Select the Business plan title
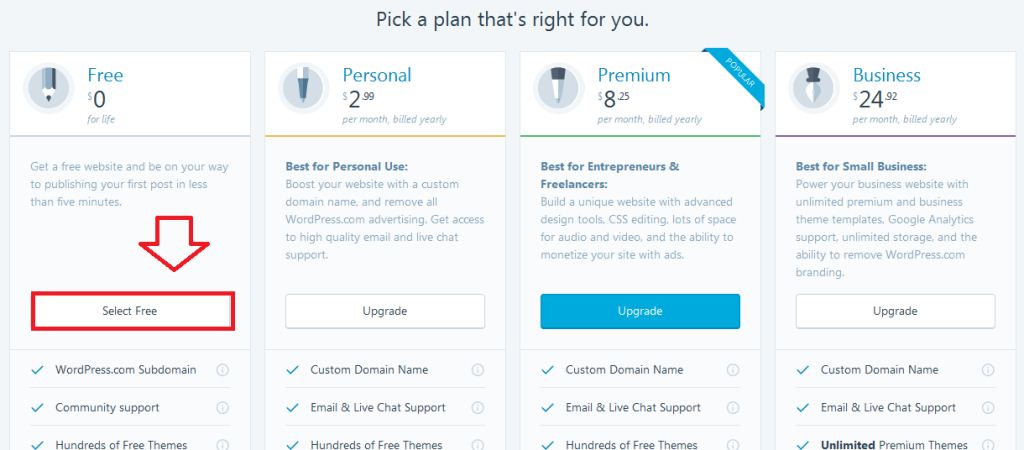1024x450 pixels. (x=886, y=75)
